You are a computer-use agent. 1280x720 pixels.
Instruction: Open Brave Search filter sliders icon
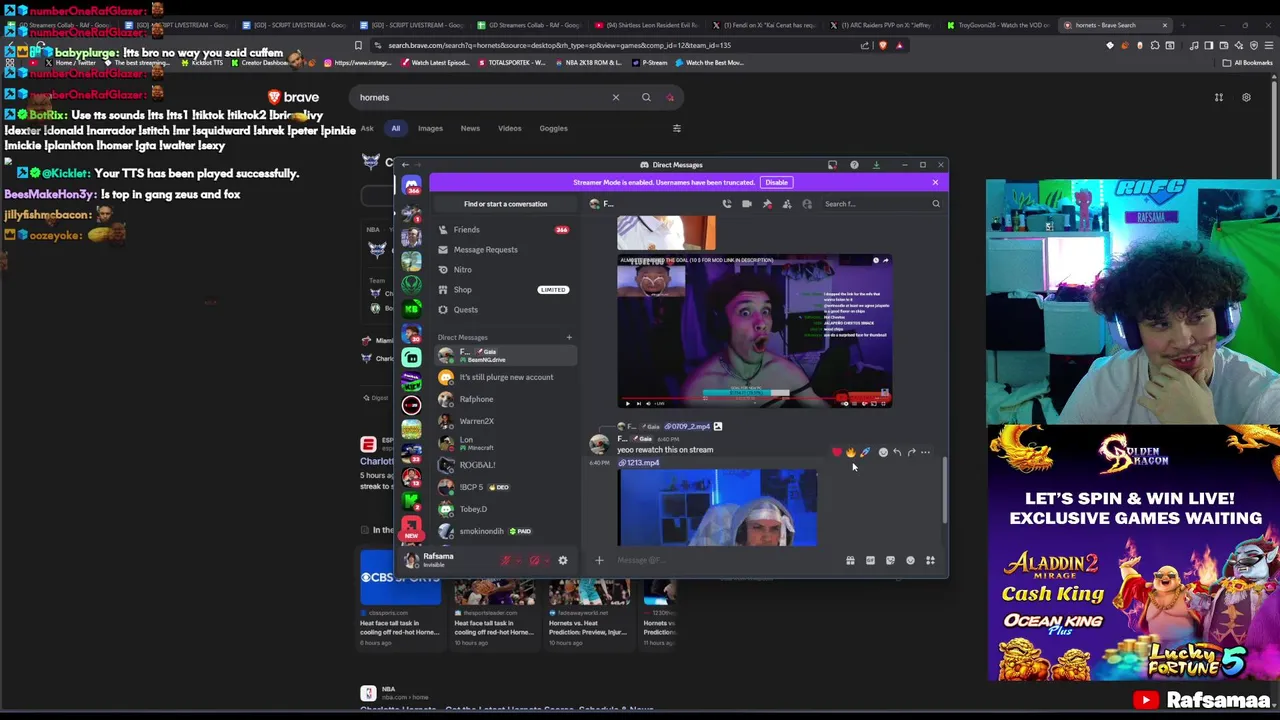[677, 128]
